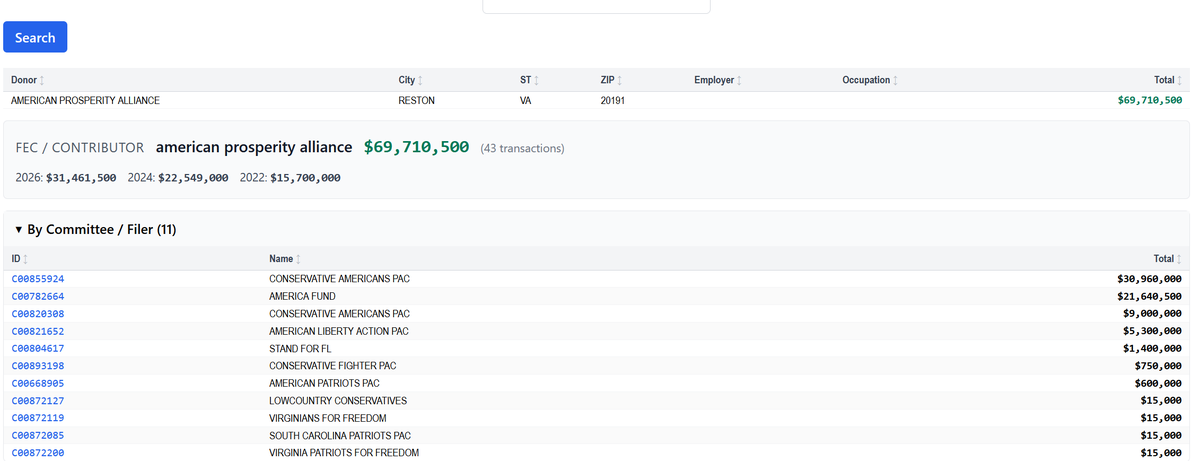Screen dimensions: 1200x461
Task: Click the $21,640,500 committee total
Action: tap(1150, 296)
